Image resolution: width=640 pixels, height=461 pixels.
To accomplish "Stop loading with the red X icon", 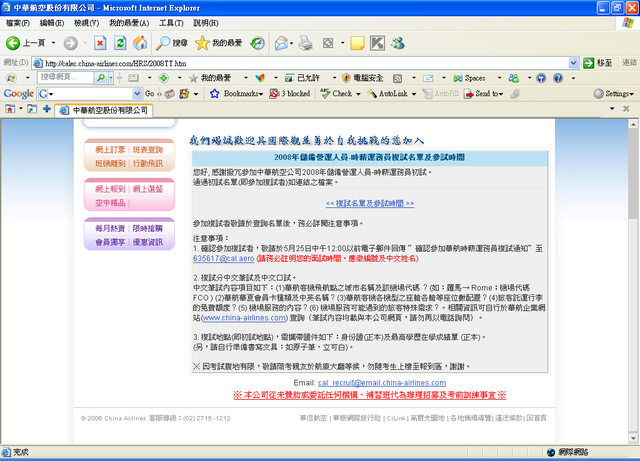I will [x=100, y=43].
